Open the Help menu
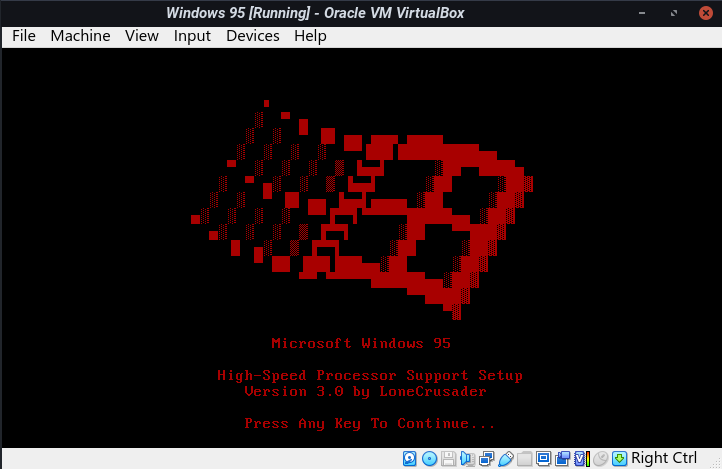This screenshot has width=722, height=469. (x=310, y=36)
